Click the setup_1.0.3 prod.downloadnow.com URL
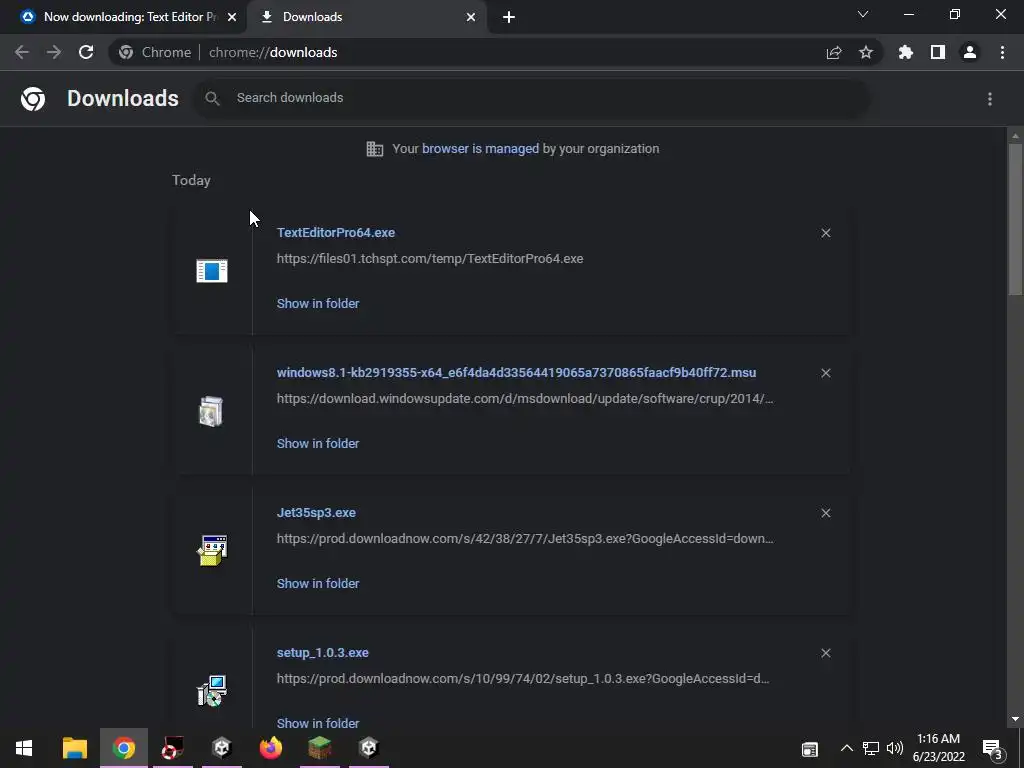Screen dimensions: 1024x768 523,679
